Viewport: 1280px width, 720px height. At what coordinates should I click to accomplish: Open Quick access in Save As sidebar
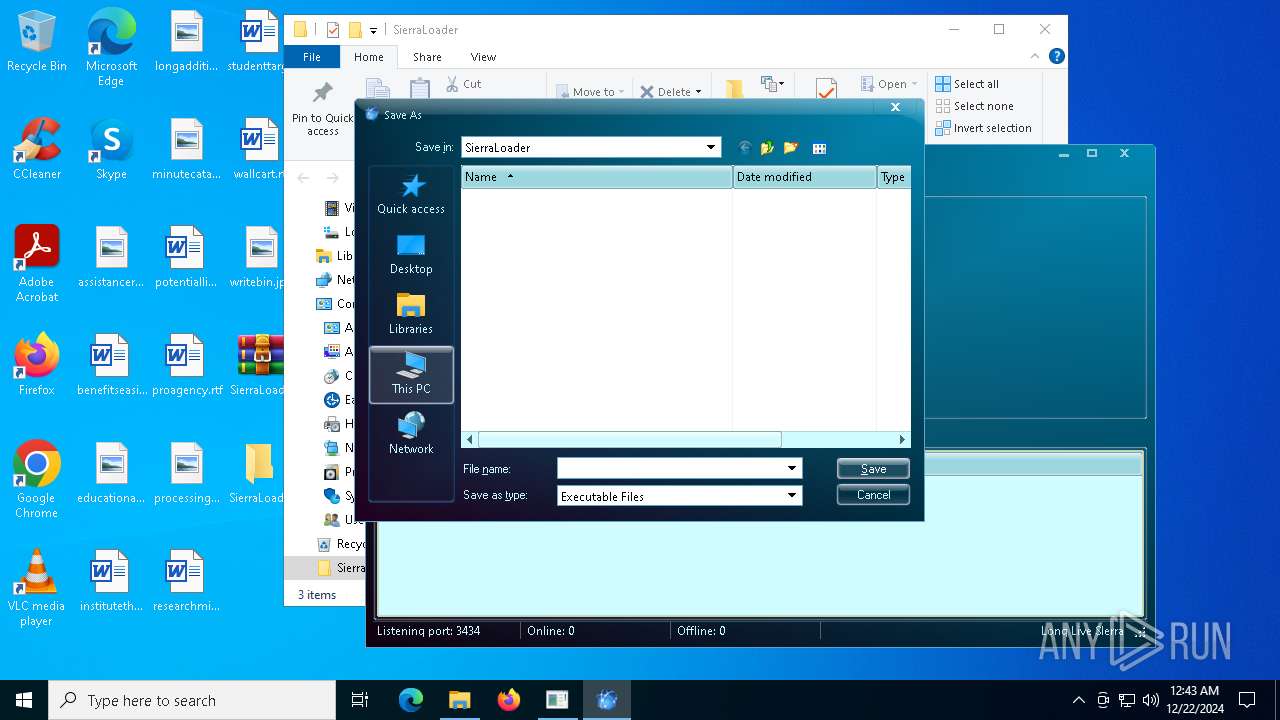411,194
